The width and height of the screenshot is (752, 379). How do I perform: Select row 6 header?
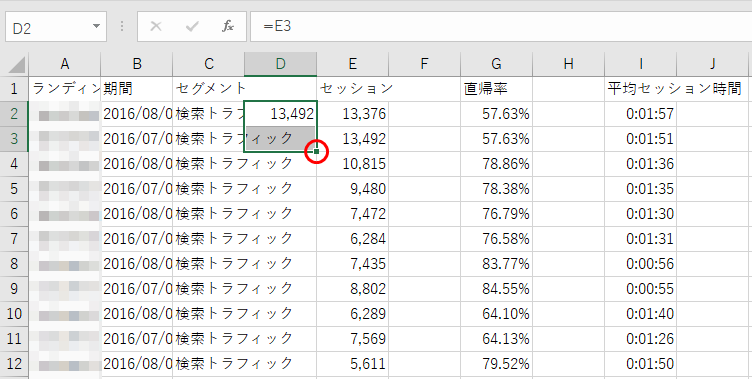(x=14, y=213)
